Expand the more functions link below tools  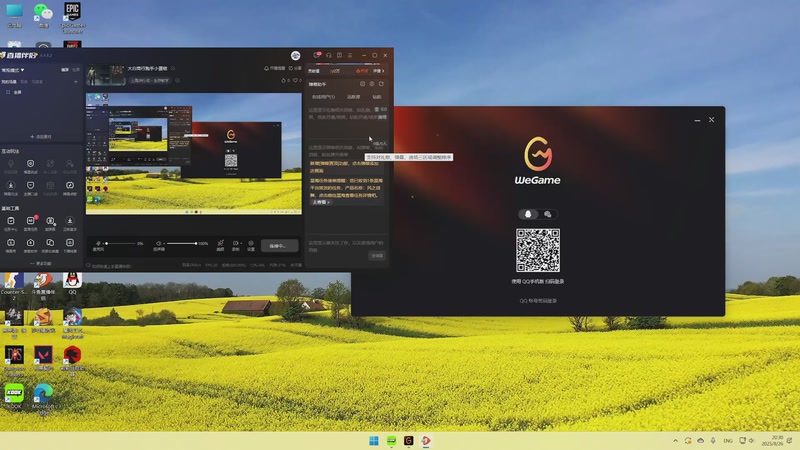(41, 264)
